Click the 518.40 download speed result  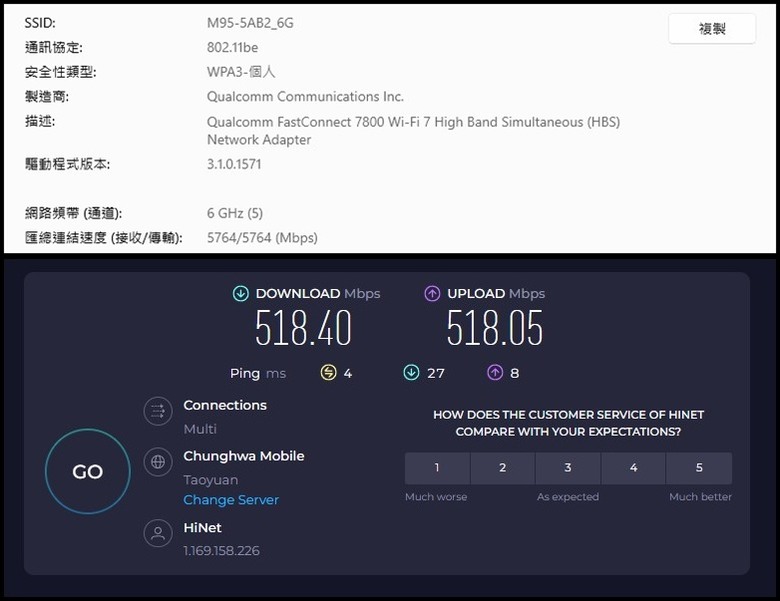point(303,329)
